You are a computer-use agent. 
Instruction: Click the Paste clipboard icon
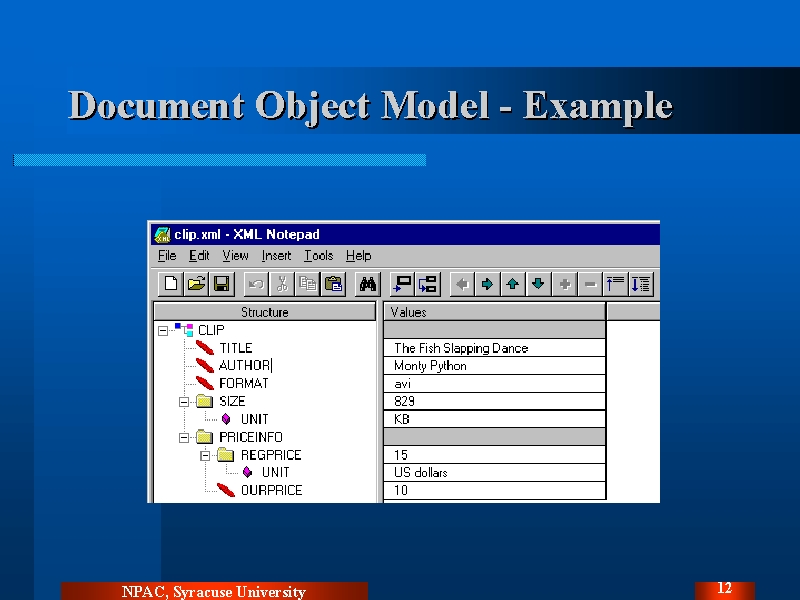pos(333,284)
